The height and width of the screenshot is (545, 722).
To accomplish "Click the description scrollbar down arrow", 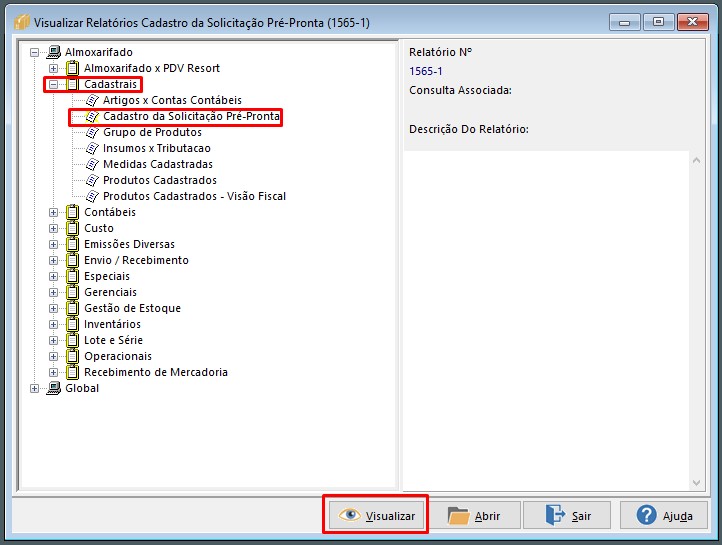I will point(696,482).
